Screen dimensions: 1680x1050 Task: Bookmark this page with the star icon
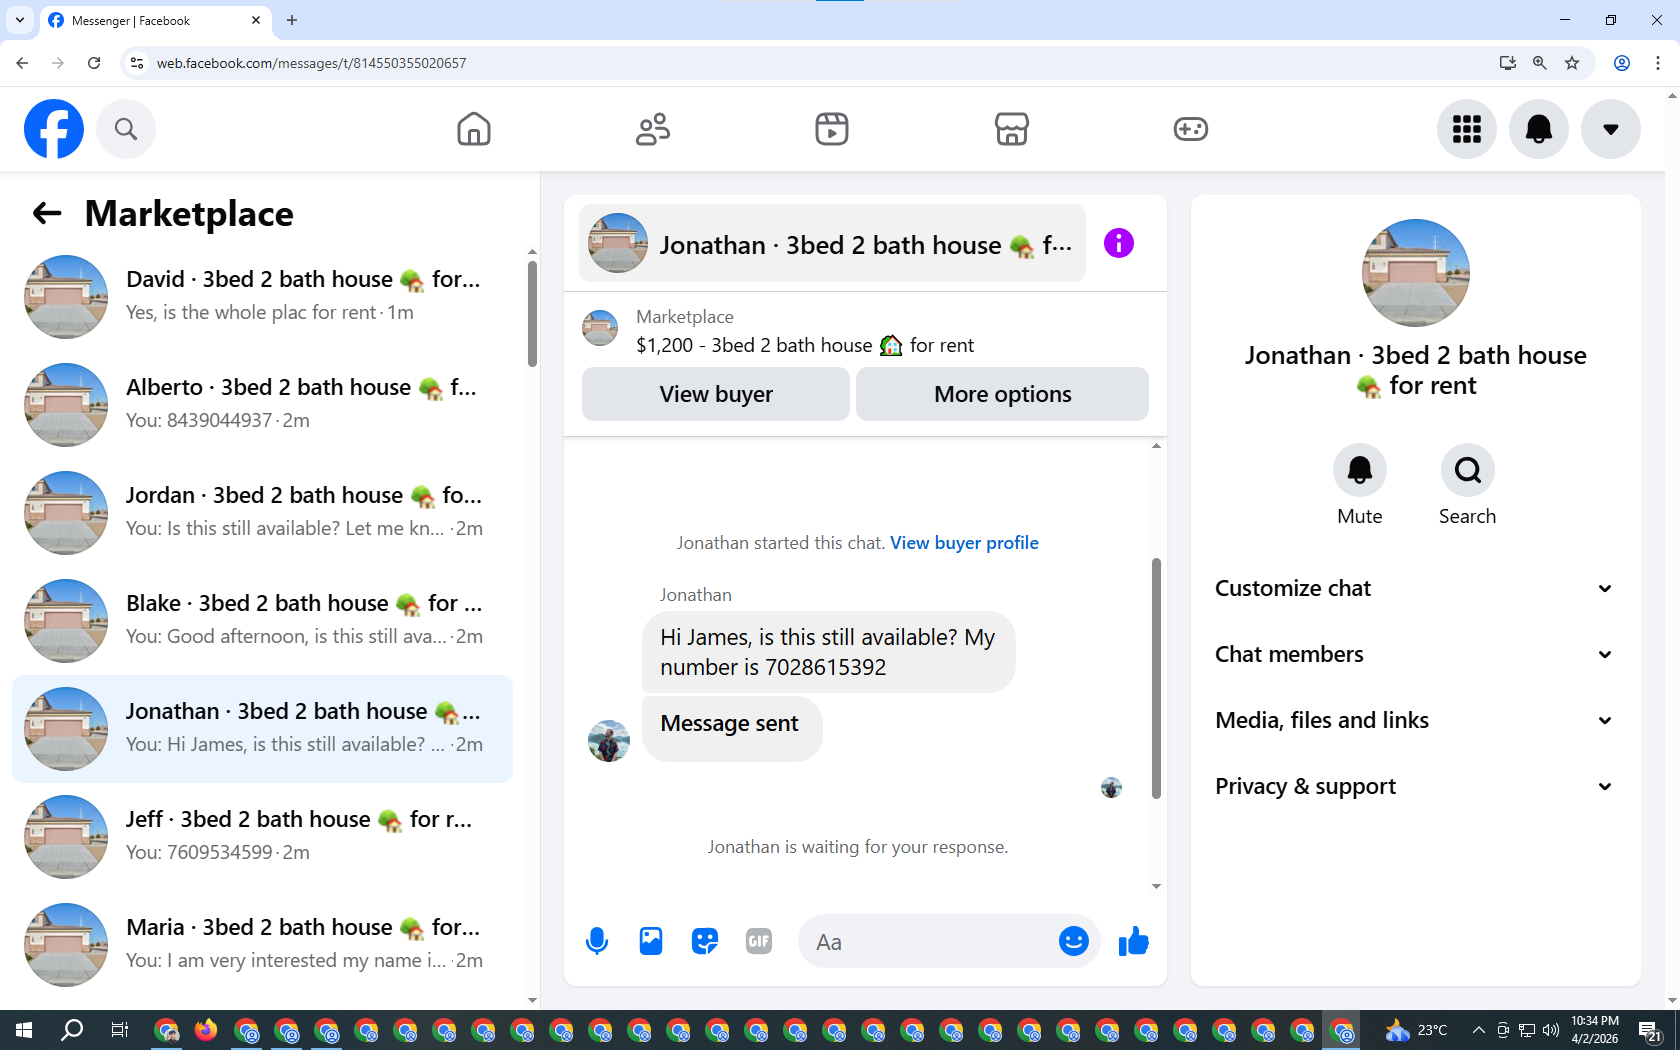point(1572,63)
